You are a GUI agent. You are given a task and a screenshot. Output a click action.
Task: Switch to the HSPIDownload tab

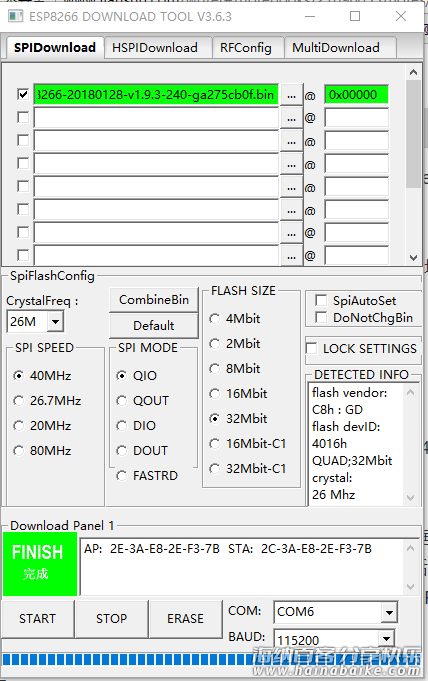[155, 47]
